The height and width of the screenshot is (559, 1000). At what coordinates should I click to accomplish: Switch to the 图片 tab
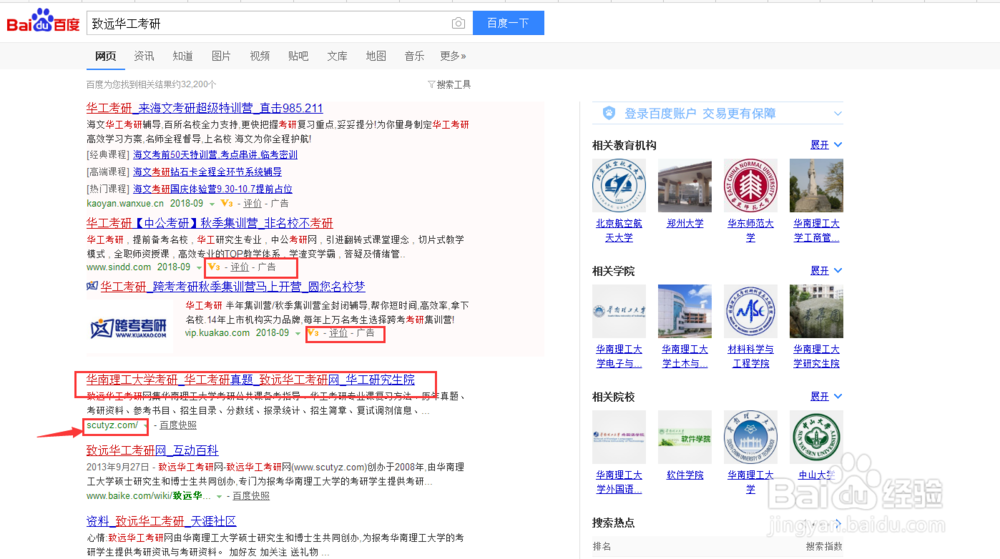tap(221, 56)
